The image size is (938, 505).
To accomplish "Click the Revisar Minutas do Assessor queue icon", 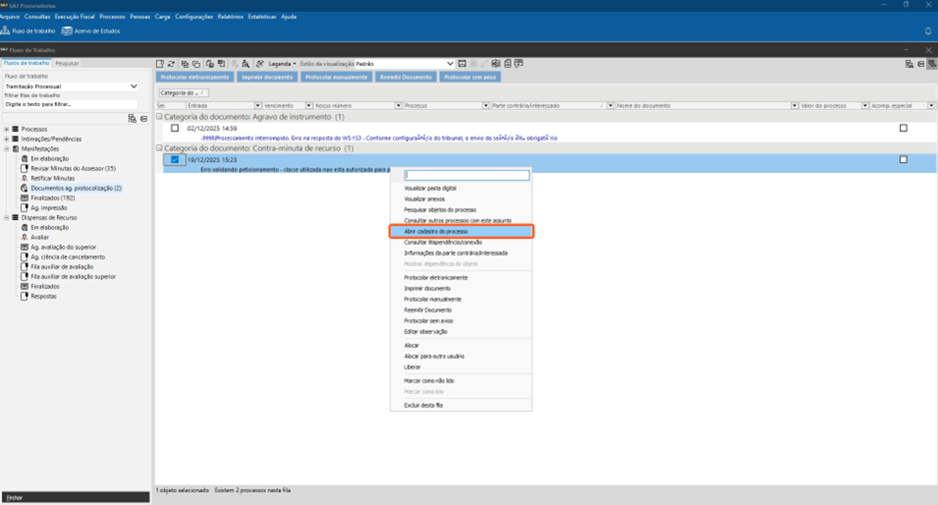I will [23, 169].
